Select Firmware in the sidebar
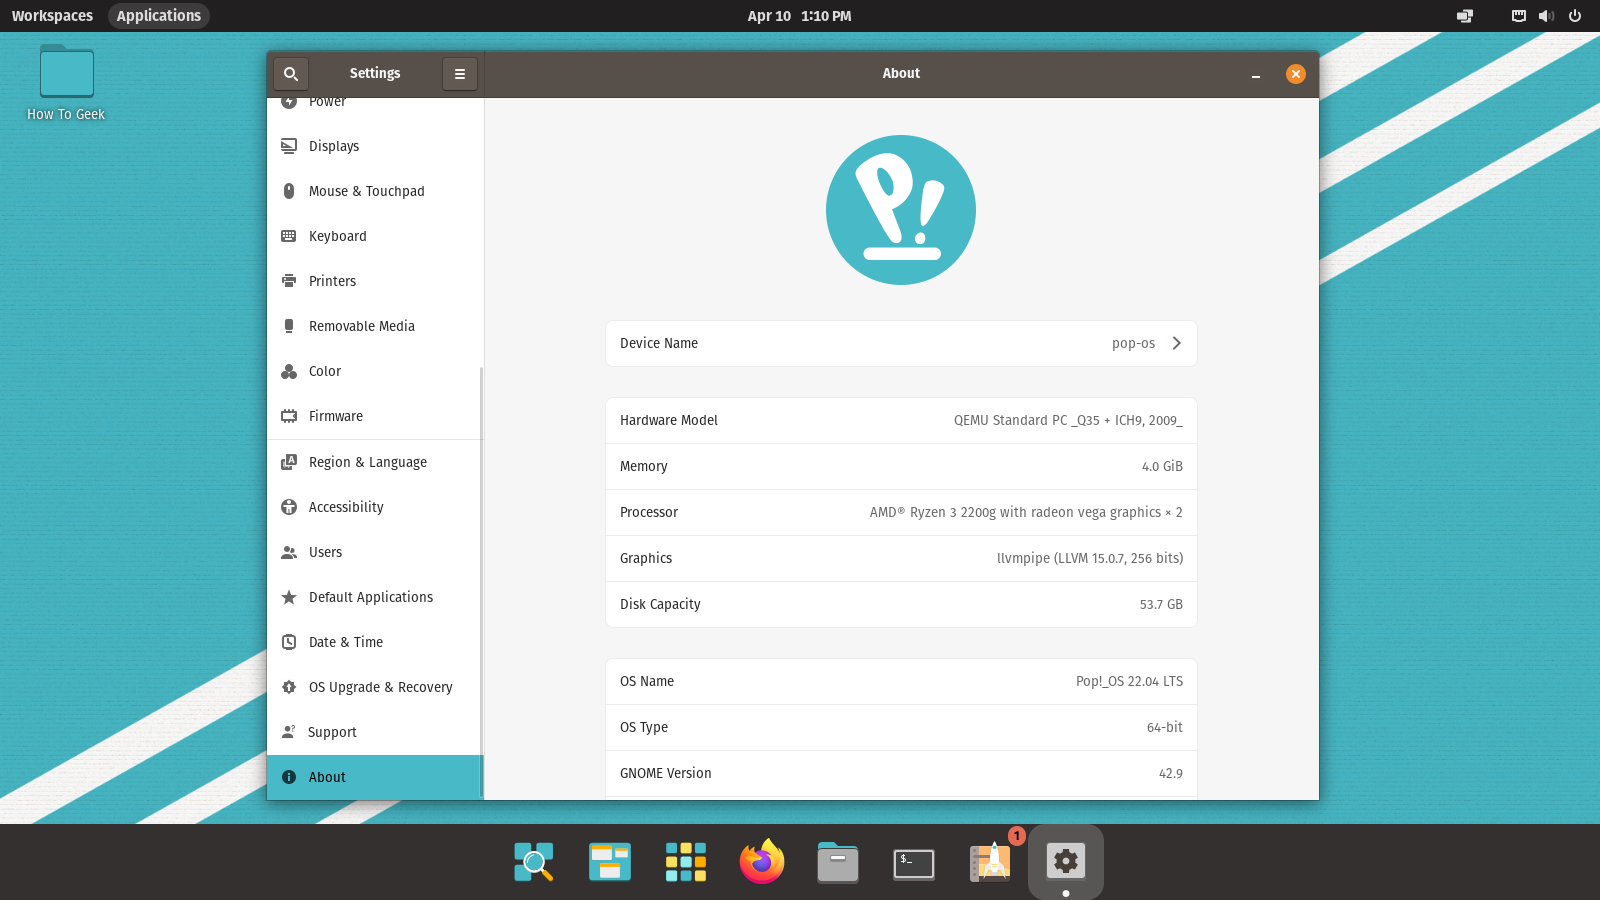 (375, 416)
